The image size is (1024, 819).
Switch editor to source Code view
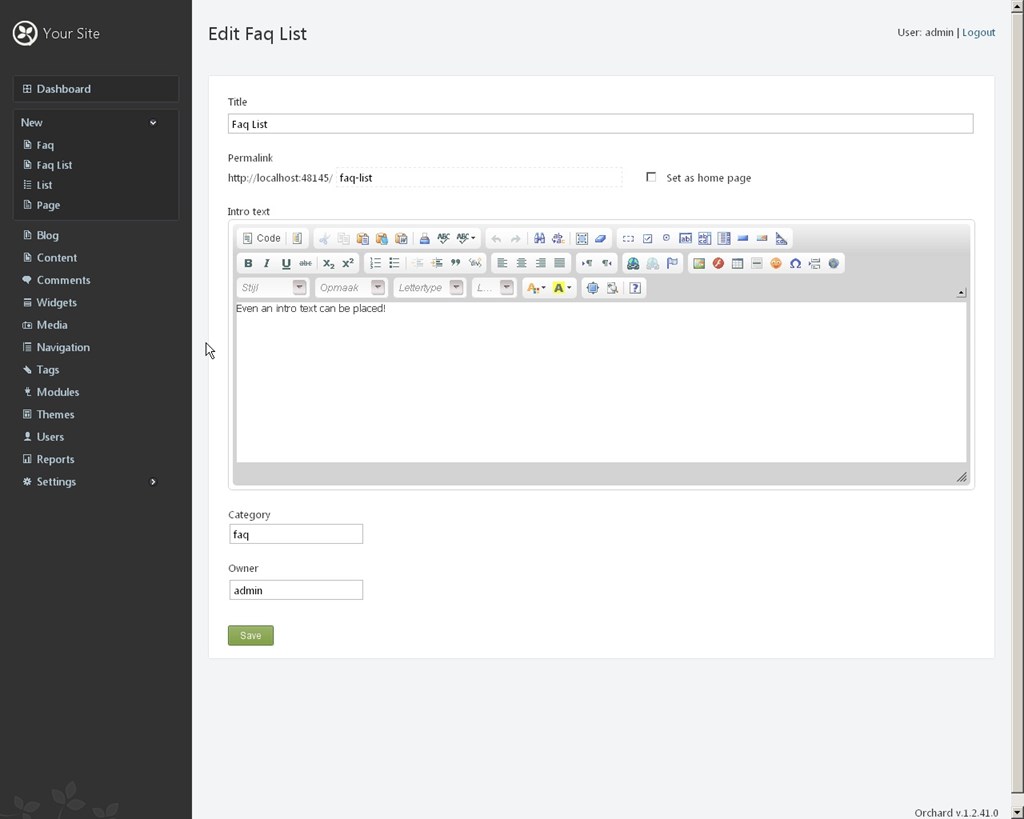pyautogui.click(x=261, y=238)
